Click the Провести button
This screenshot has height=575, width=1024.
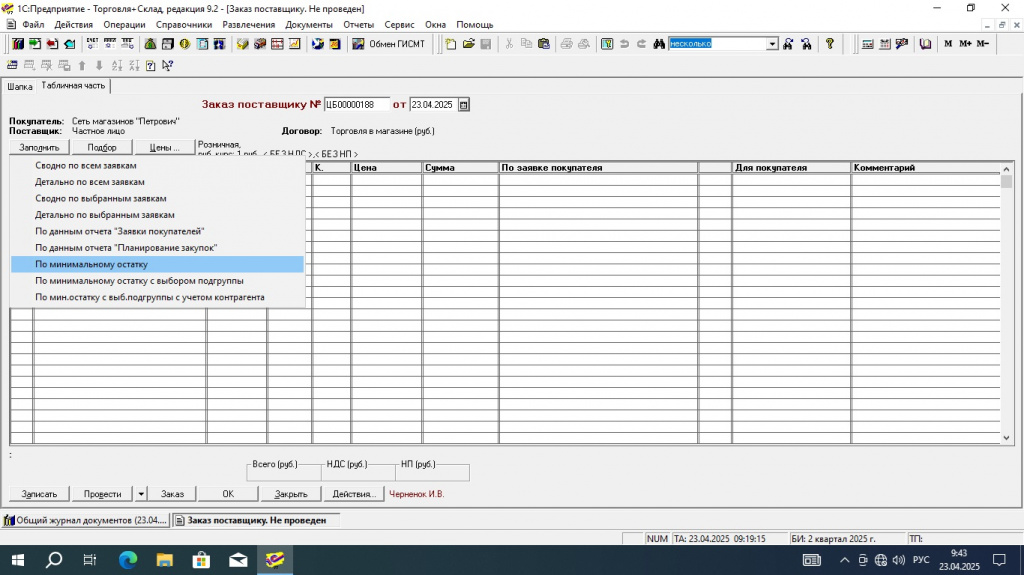103,494
